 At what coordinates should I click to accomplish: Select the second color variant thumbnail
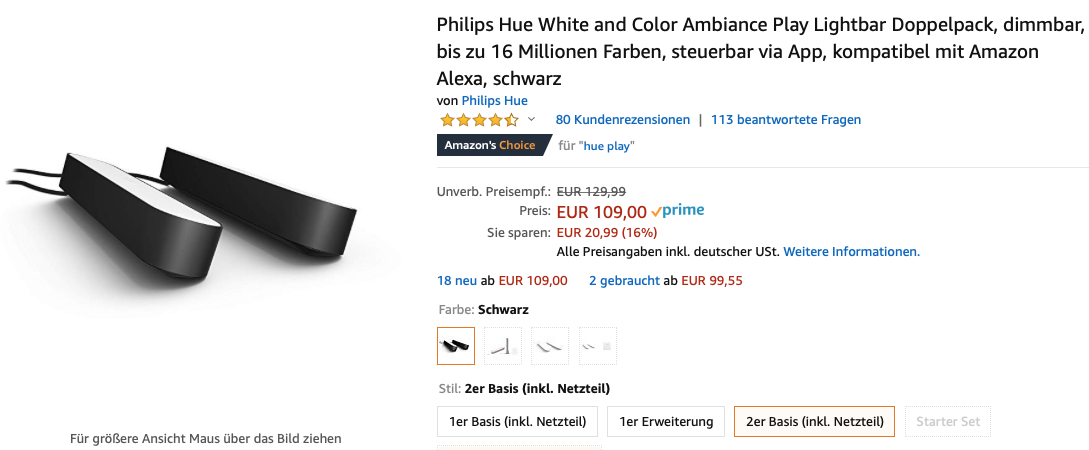click(503, 346)
